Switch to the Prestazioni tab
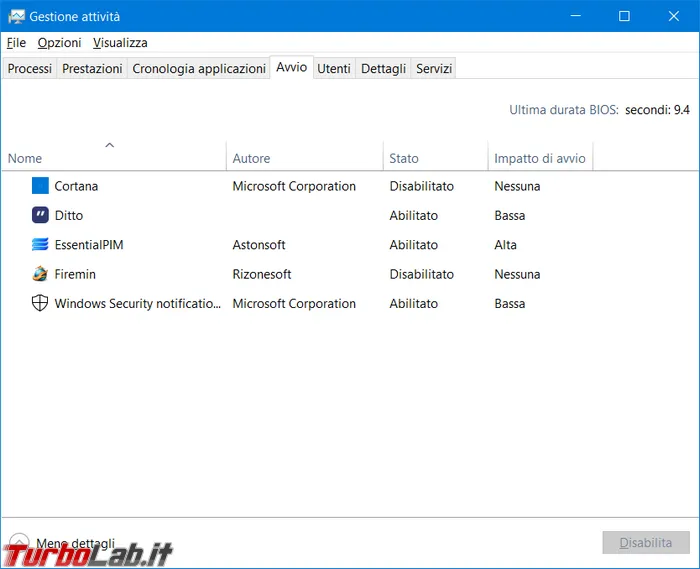Image resolution: width=700 pixels, height=569 pixels. [x=92, y=68]
